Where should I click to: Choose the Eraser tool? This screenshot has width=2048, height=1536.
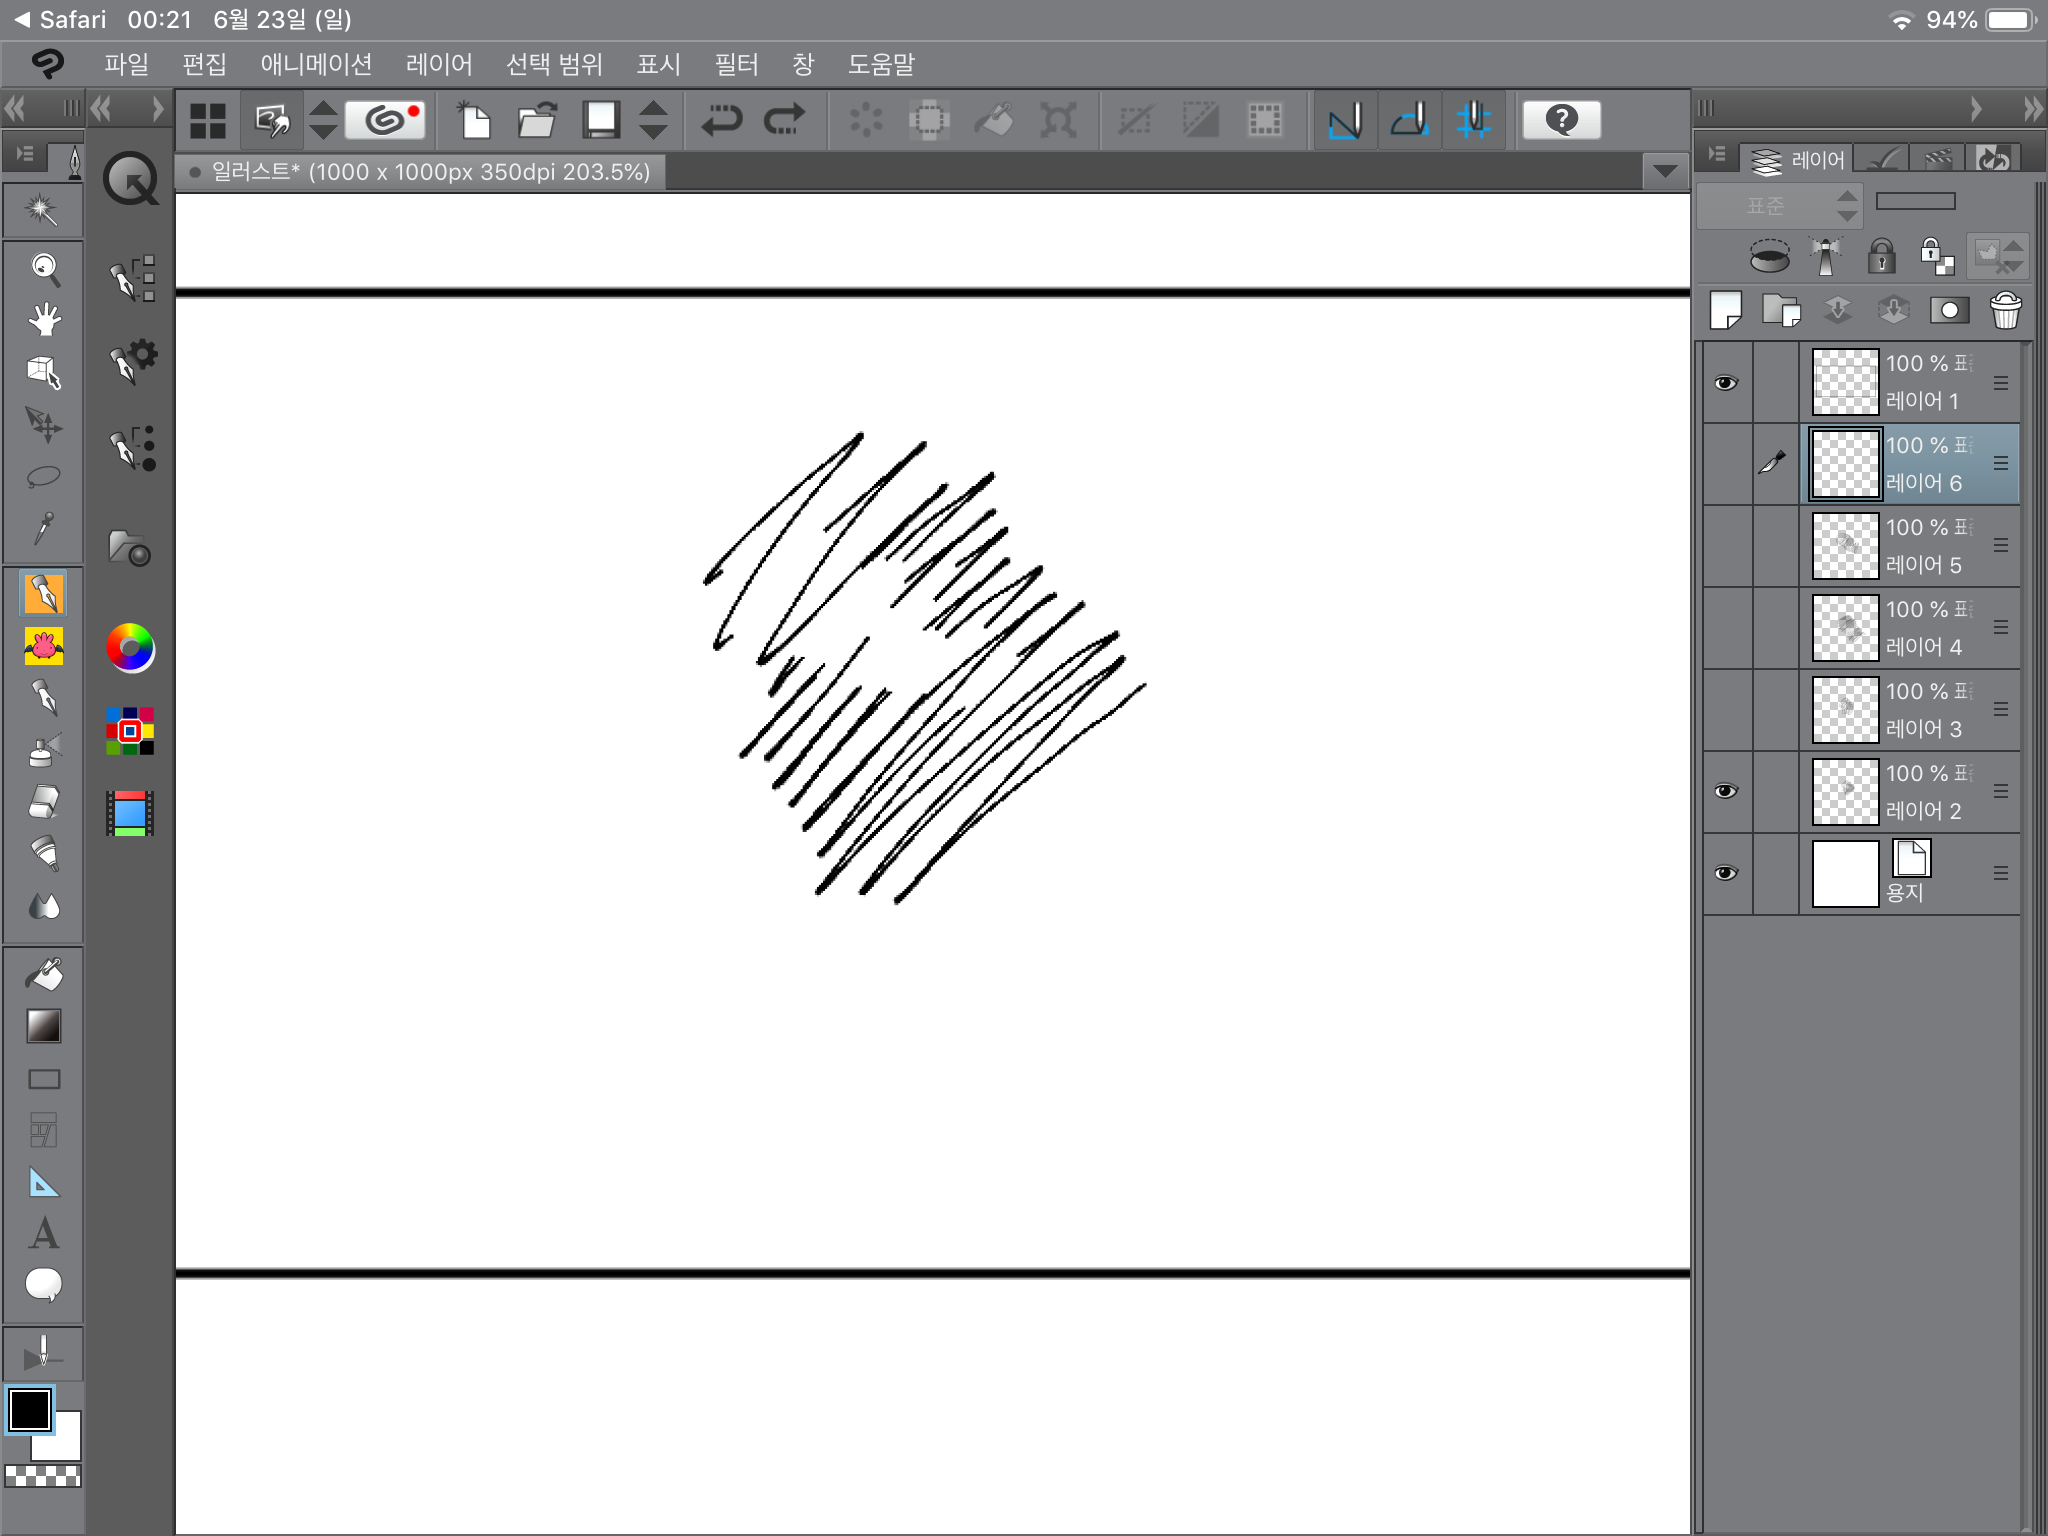43,802
